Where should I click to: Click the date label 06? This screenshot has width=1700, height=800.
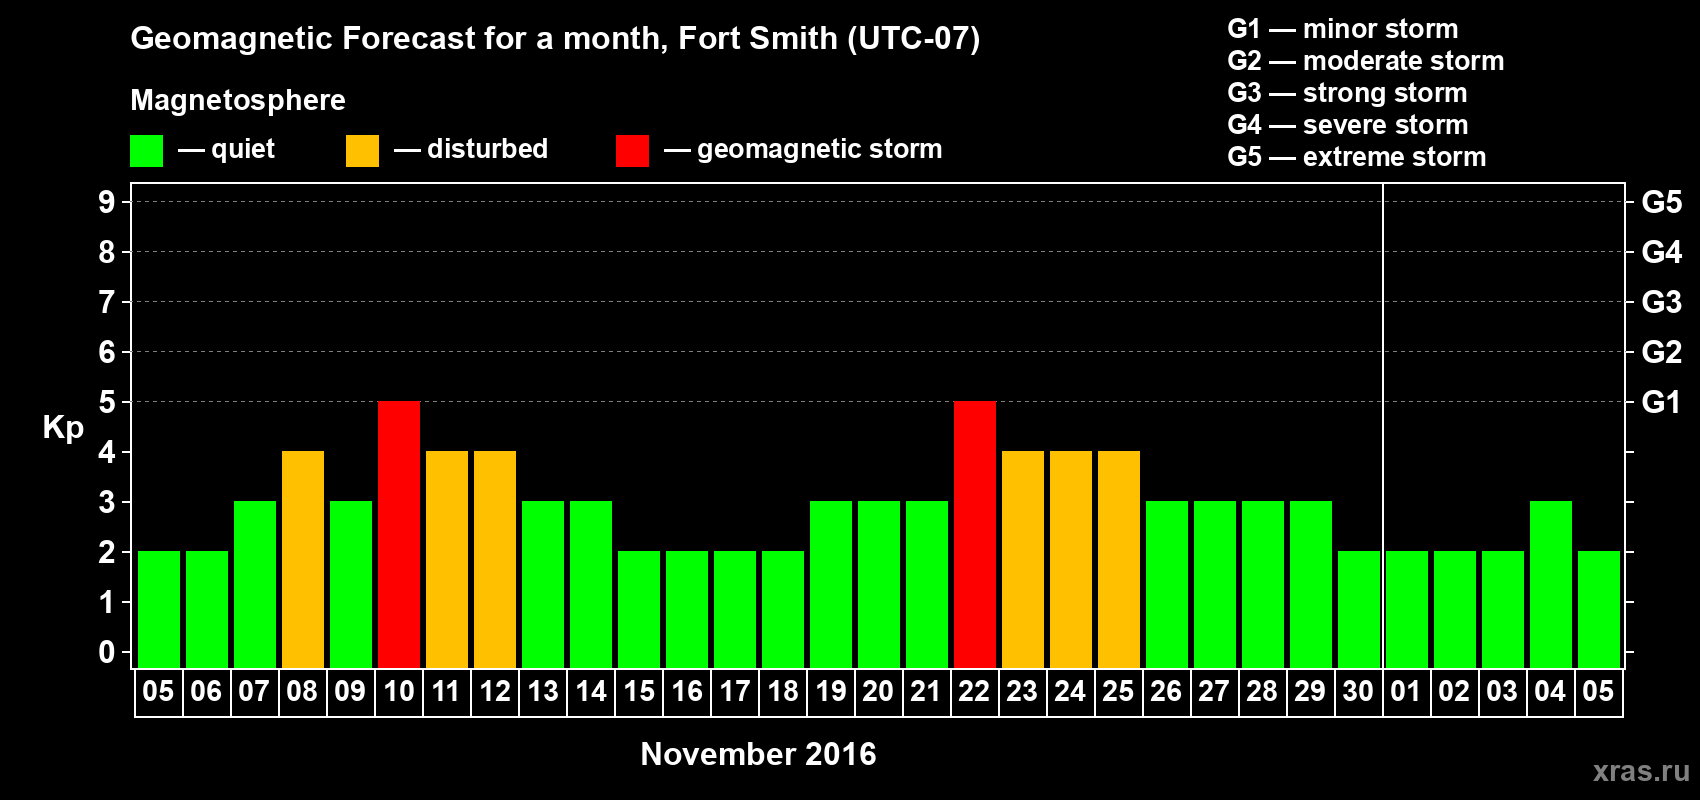coord(206,691)
